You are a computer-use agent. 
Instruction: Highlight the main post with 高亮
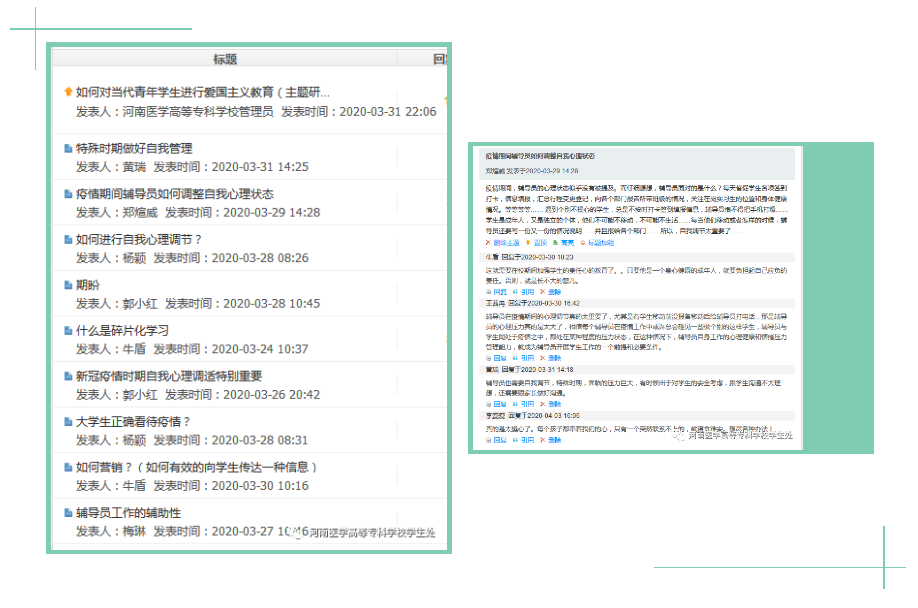click(x=567, y=243)
